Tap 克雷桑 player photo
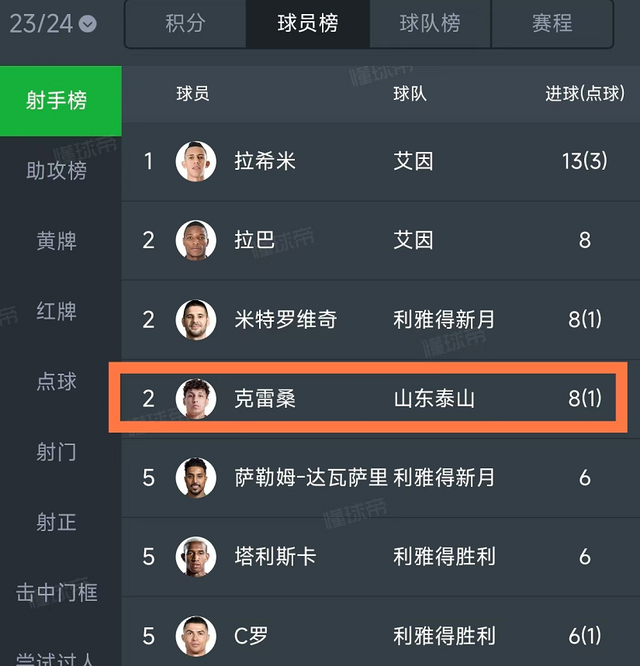 point(196,398)
